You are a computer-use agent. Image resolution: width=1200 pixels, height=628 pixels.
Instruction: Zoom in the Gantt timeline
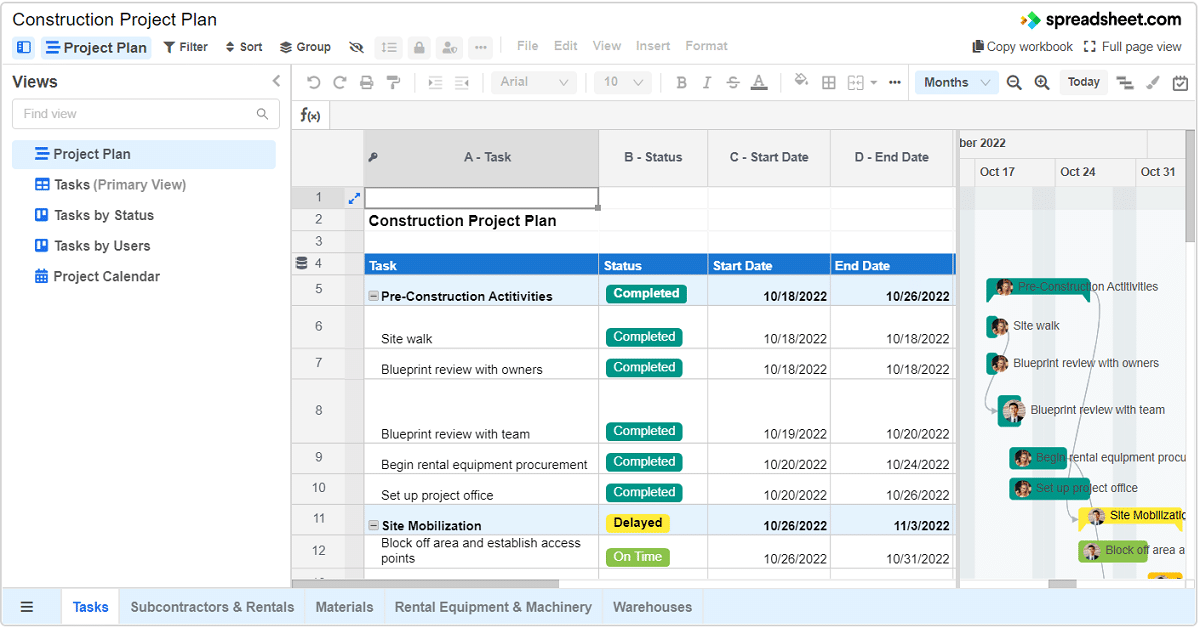1042,82
